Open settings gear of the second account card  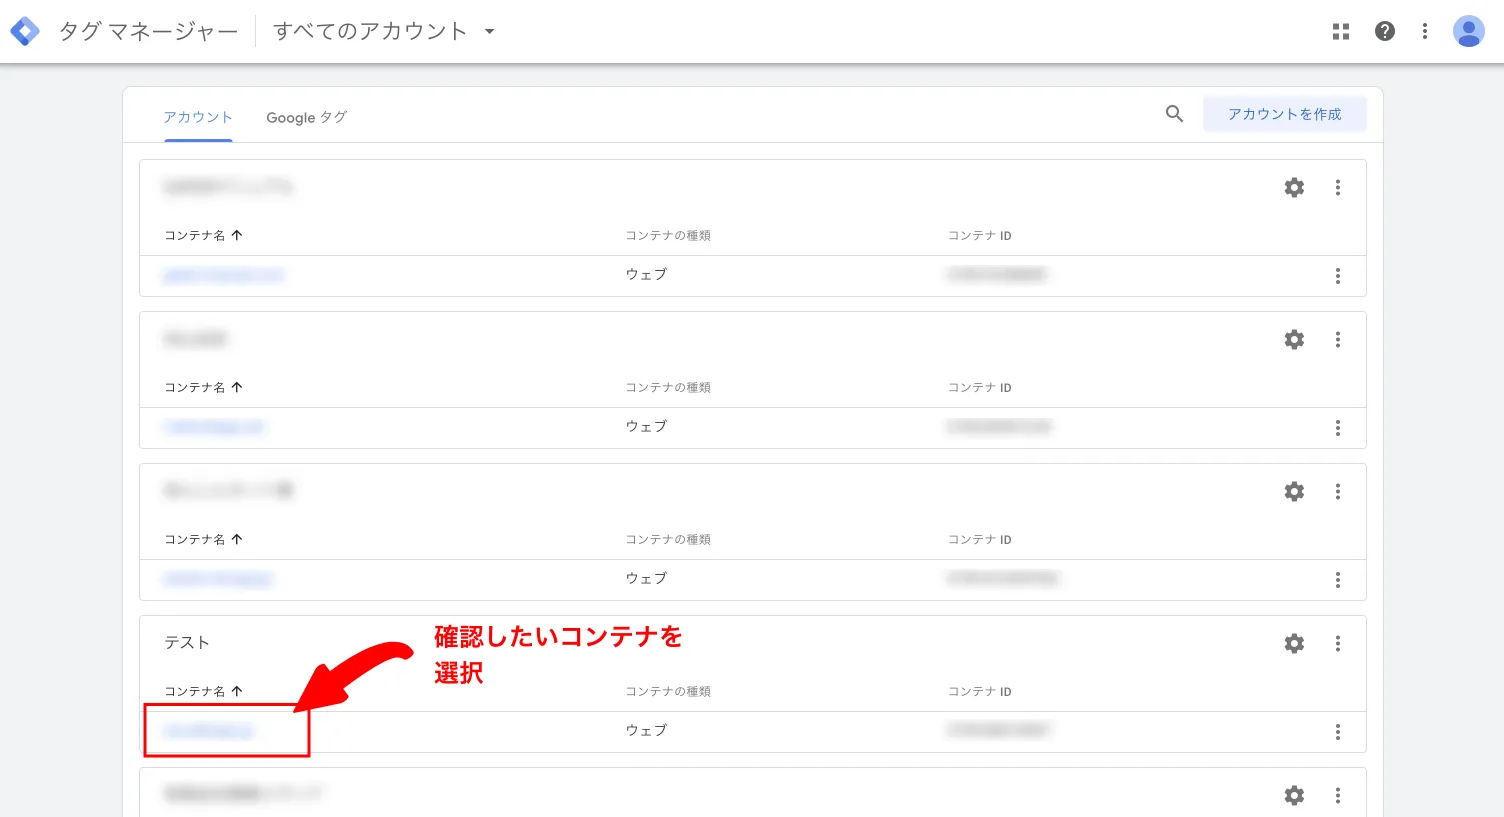[1294, 339]
